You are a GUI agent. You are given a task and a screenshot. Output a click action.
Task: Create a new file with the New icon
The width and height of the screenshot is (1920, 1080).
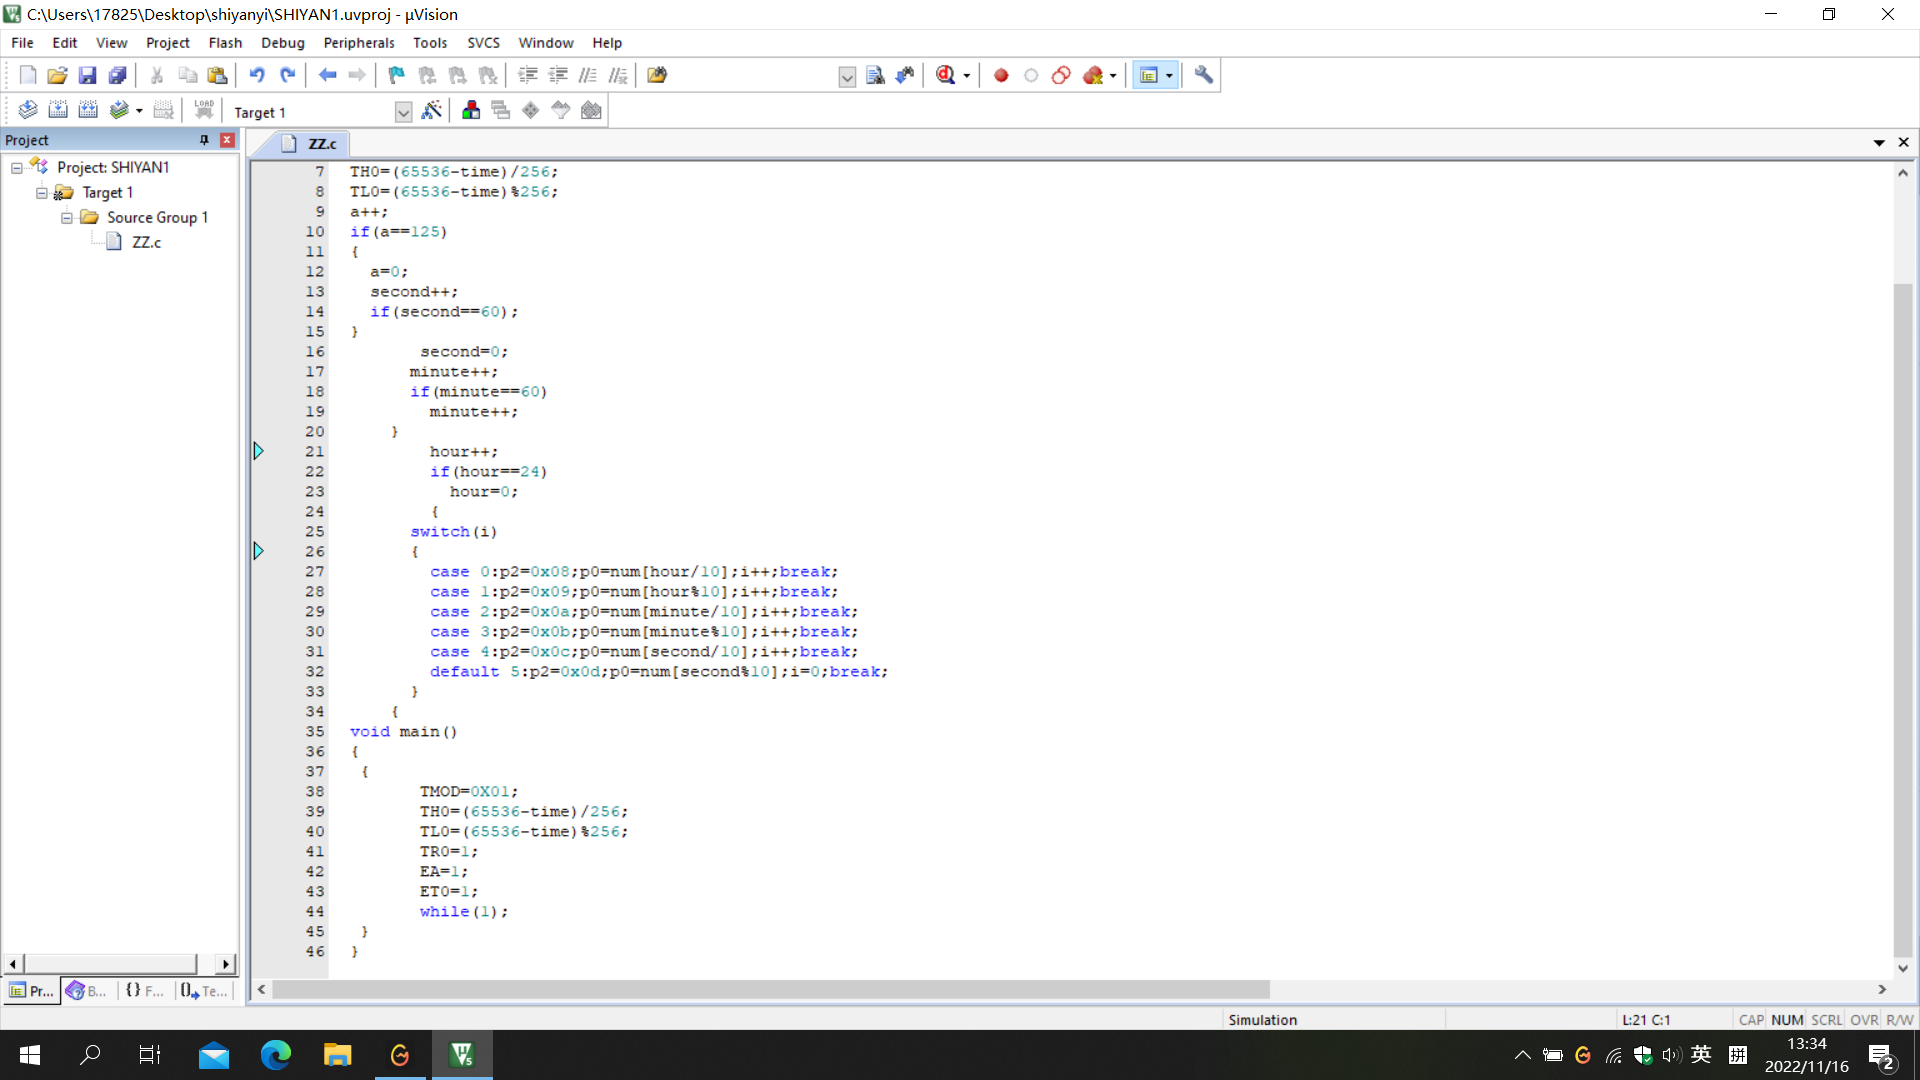[x=28, y=75]
